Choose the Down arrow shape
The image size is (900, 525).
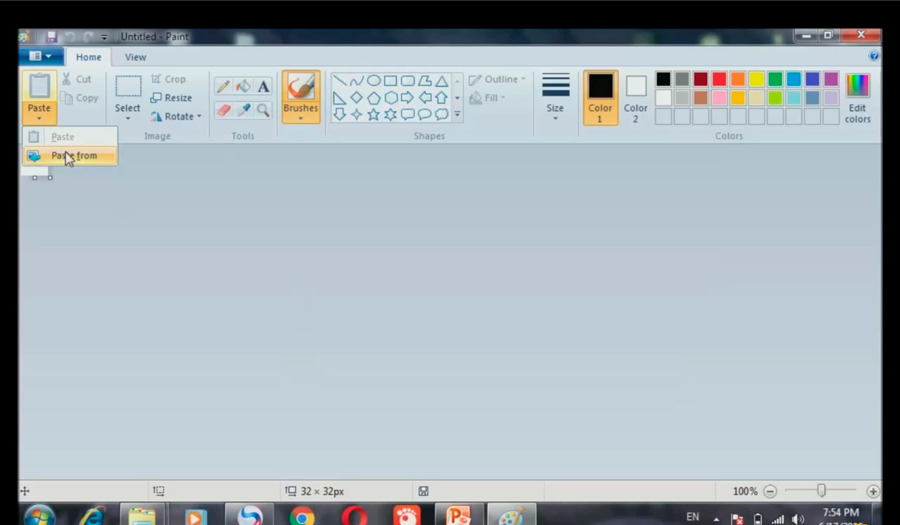click(x=340, y=114)
